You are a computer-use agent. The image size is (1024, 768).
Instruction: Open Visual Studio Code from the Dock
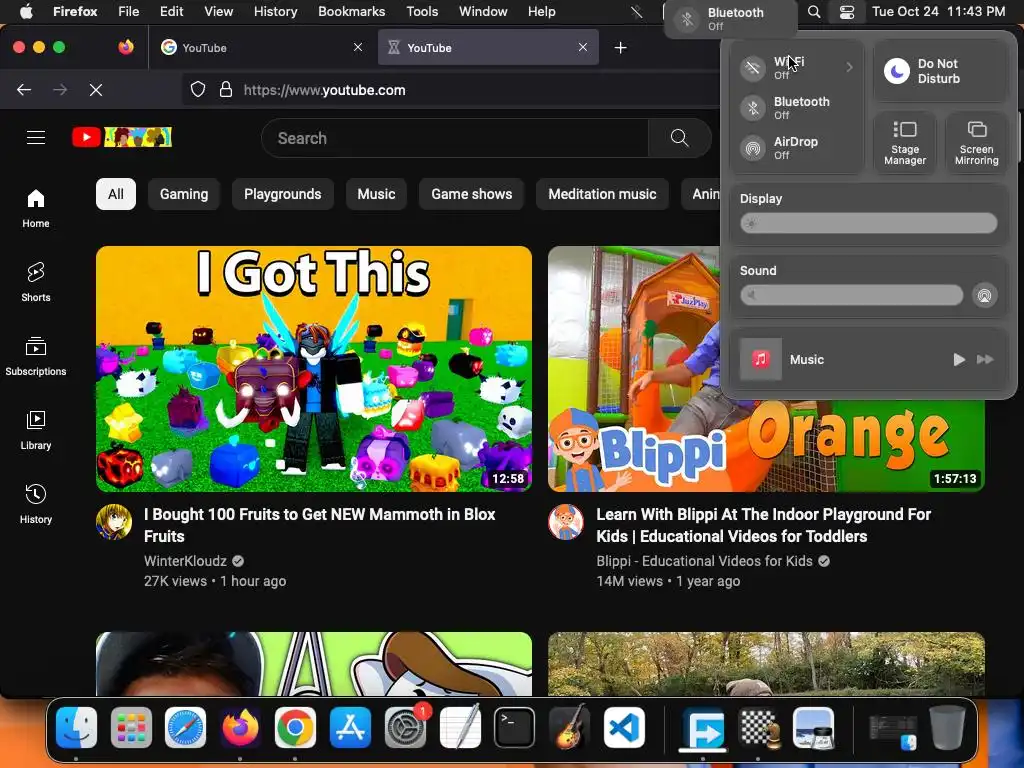pos(624,727)
